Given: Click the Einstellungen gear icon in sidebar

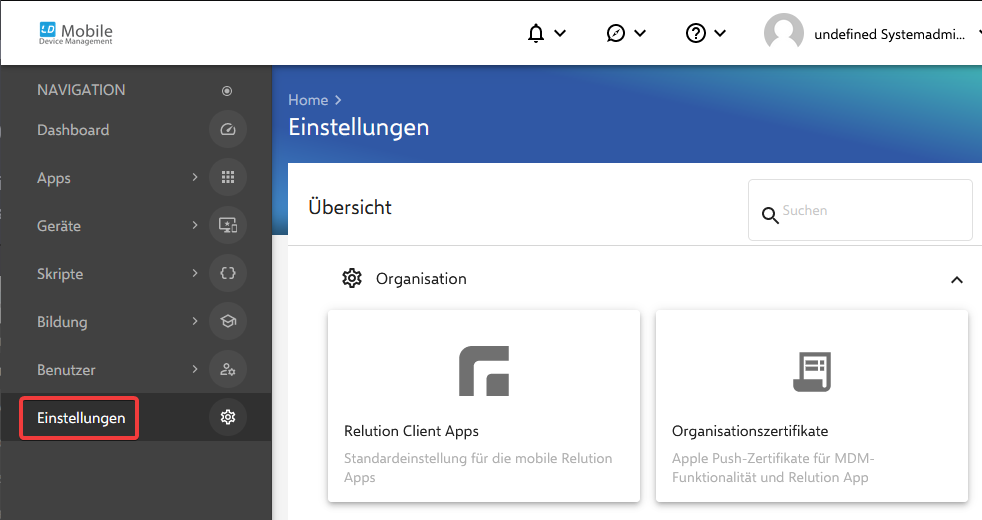Looking at the screenshot, I should click(x=227, y=417).
